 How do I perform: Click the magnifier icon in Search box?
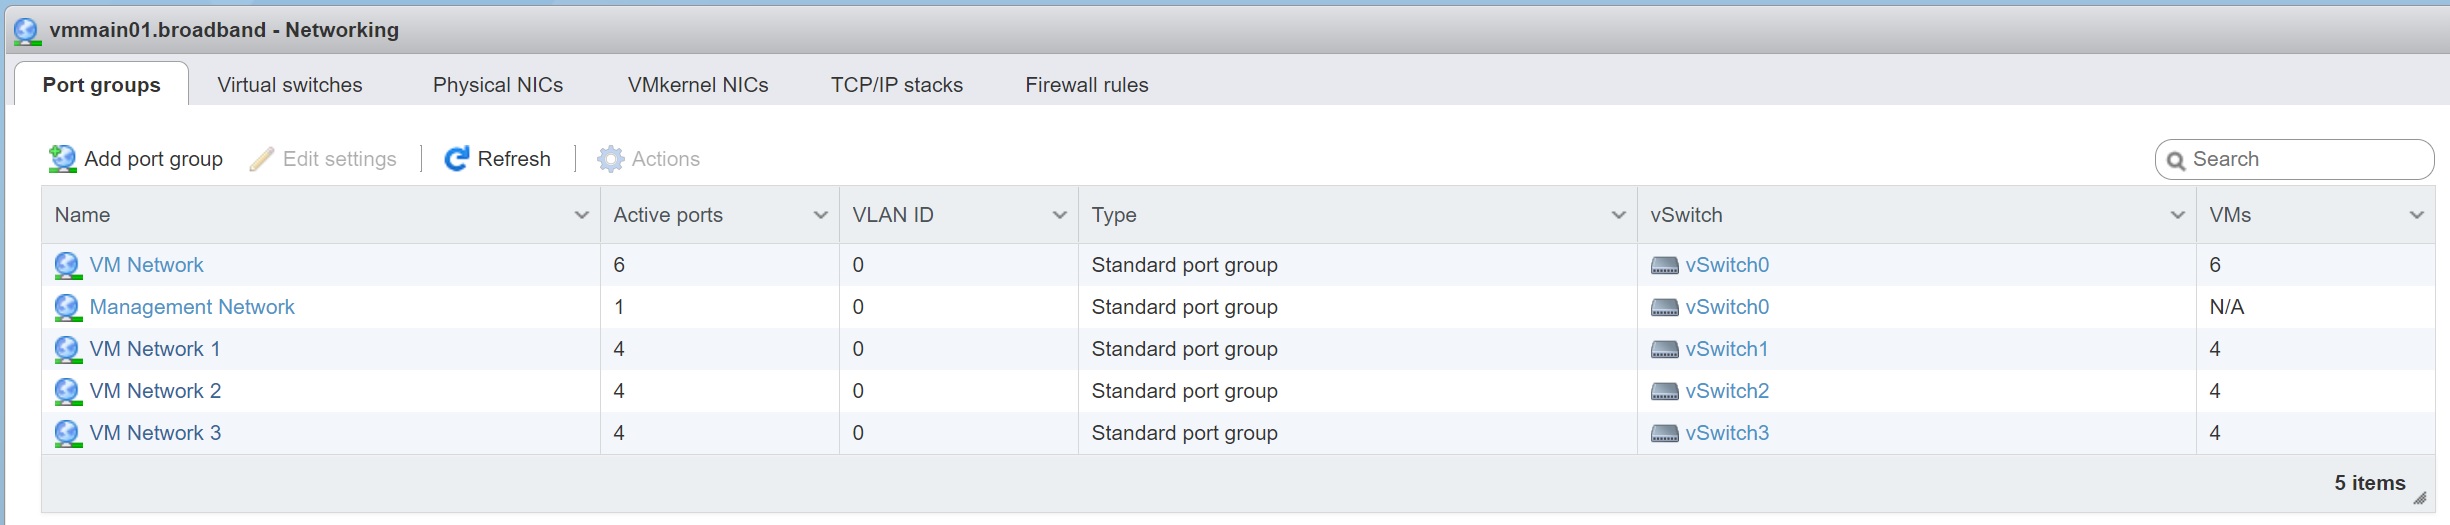[2175, 160]
